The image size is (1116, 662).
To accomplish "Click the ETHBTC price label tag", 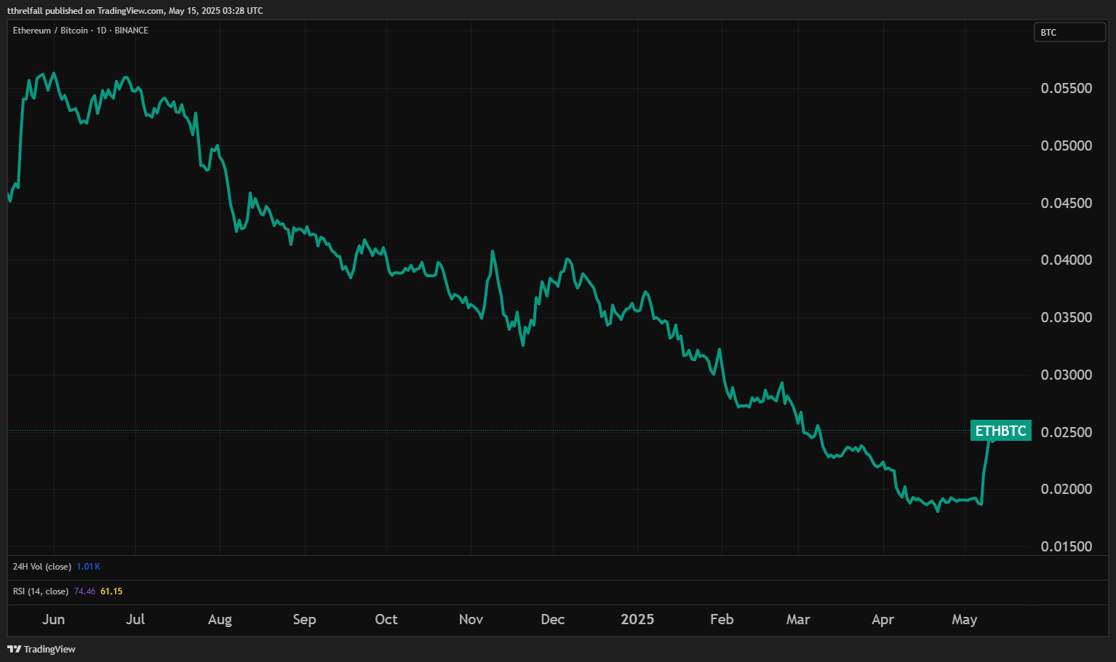I will point(1000,431).
